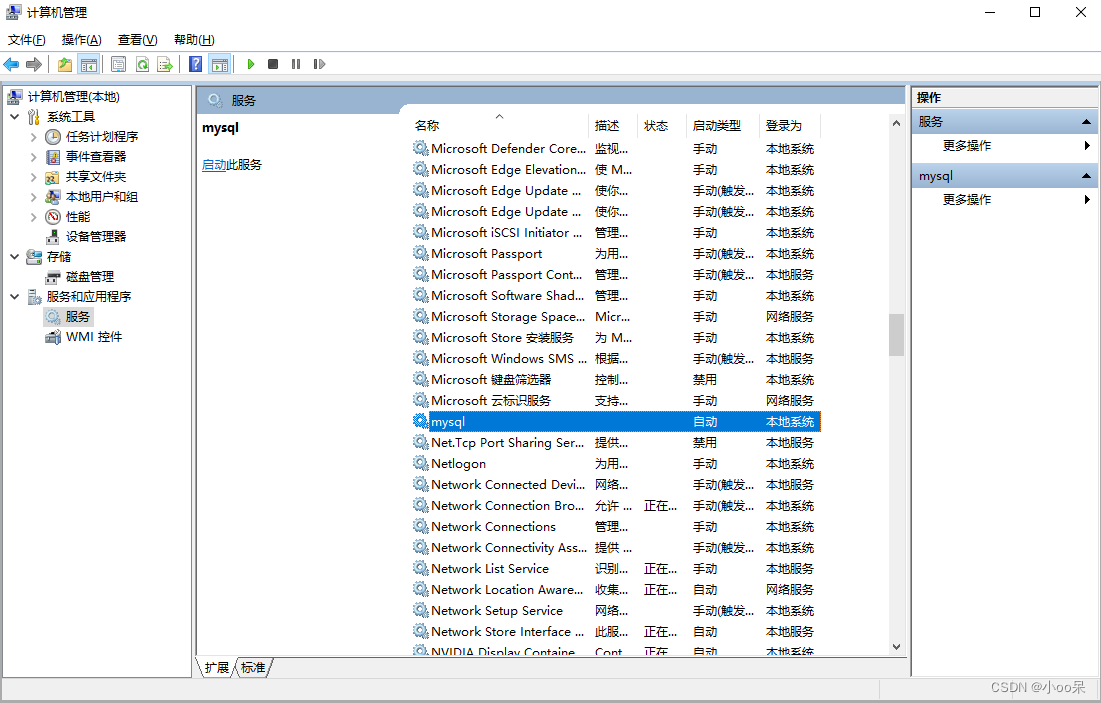Start the service with green play icon
Screen dimensions: 1101x703
[251, 65]
